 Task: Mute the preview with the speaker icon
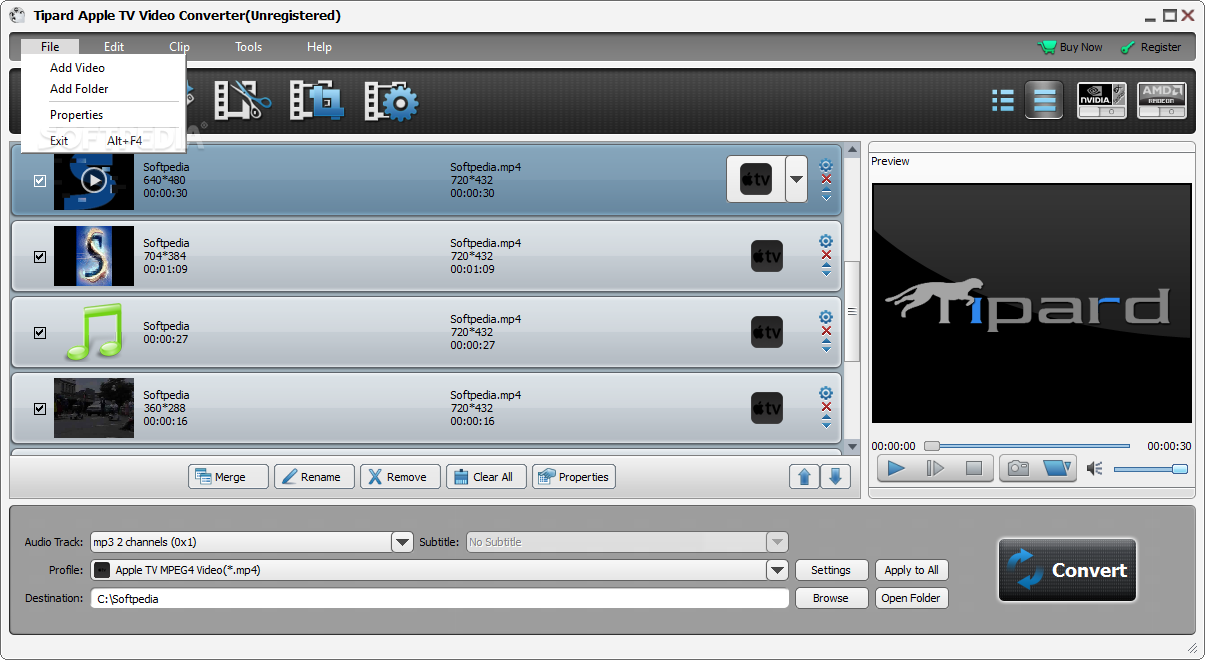(1095, 468)
